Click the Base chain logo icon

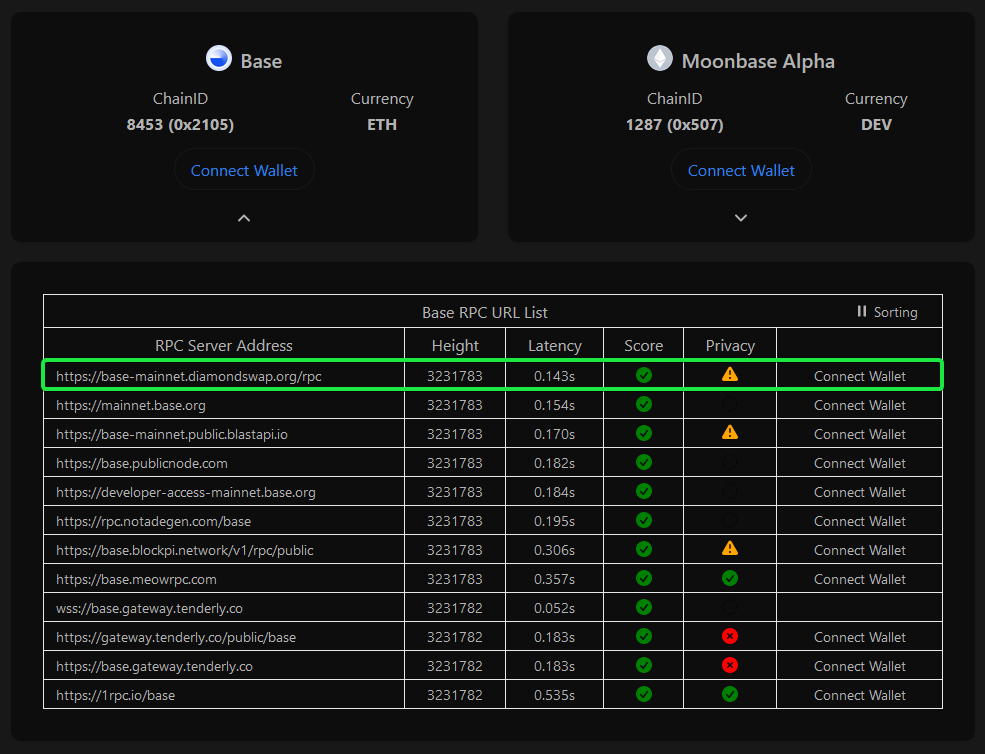click(219, 59)
